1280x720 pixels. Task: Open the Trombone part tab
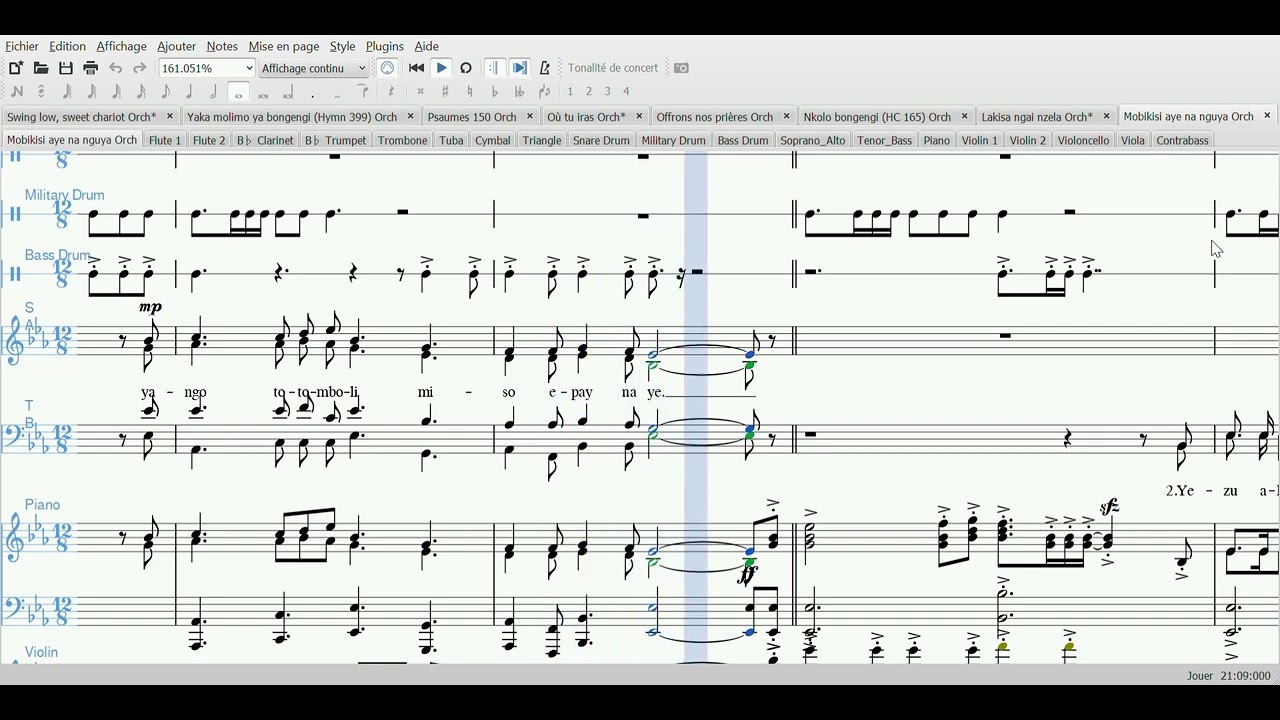click(403, 141)
